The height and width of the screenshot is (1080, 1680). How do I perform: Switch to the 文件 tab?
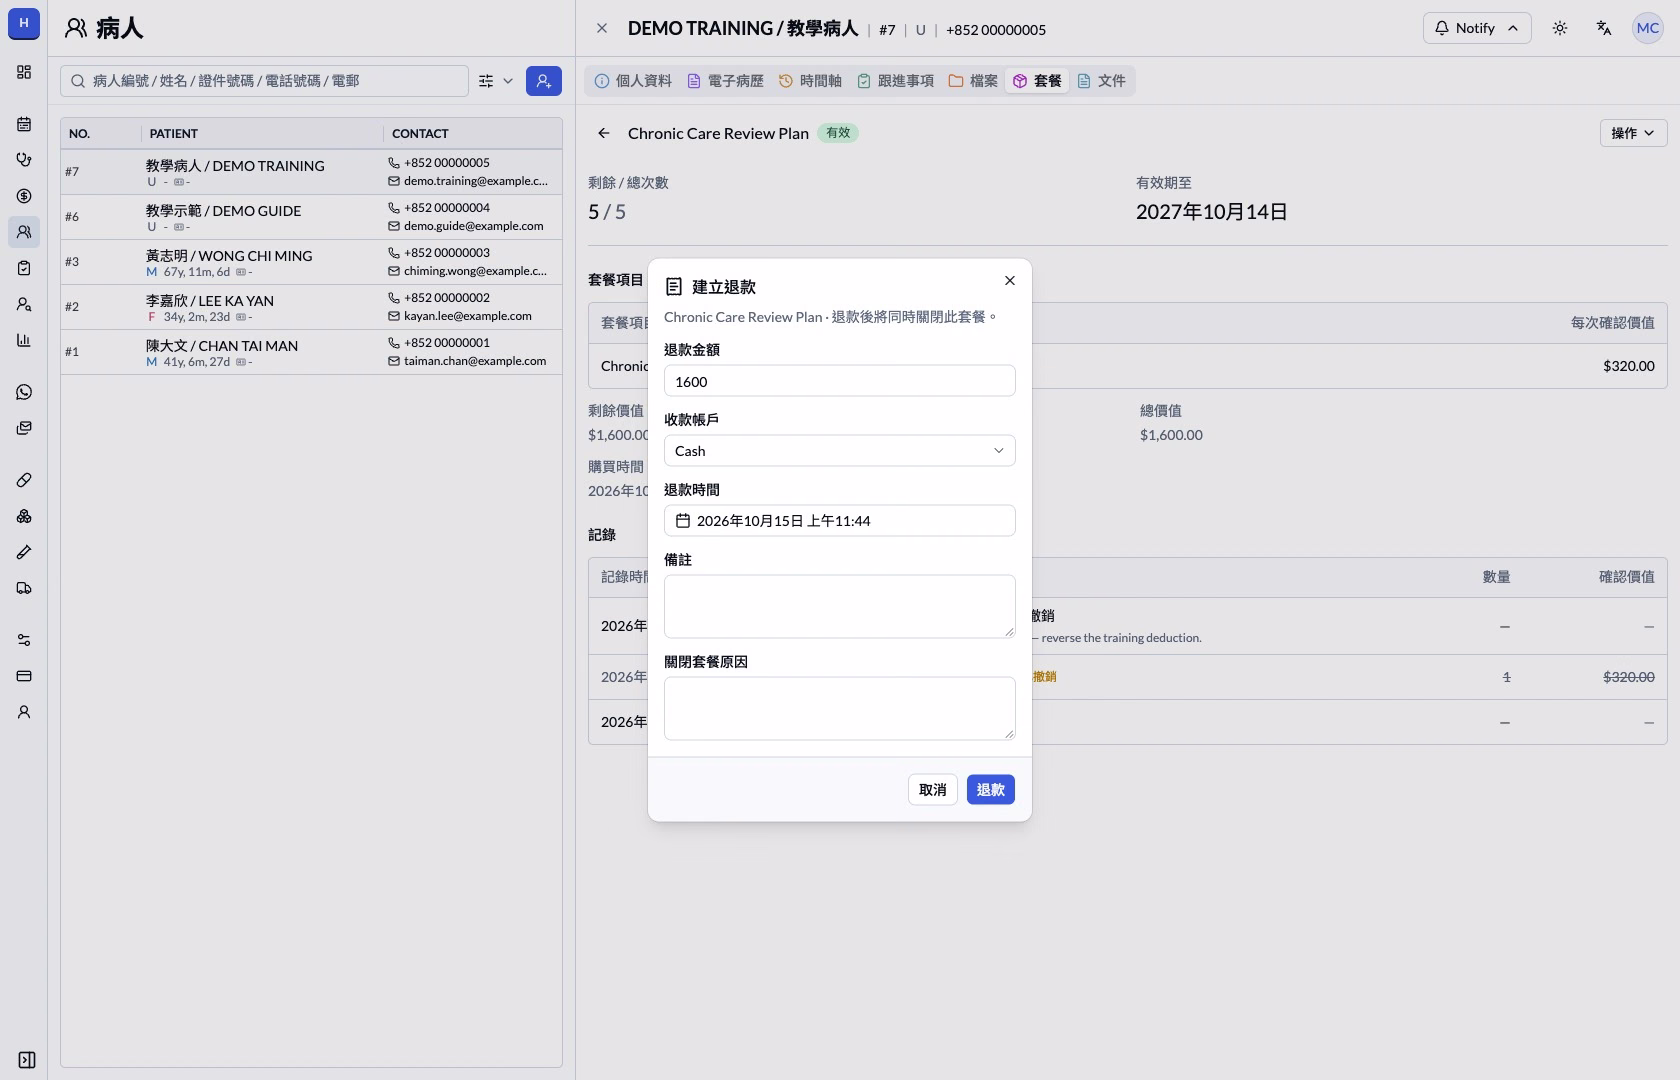pos(1101,81)
